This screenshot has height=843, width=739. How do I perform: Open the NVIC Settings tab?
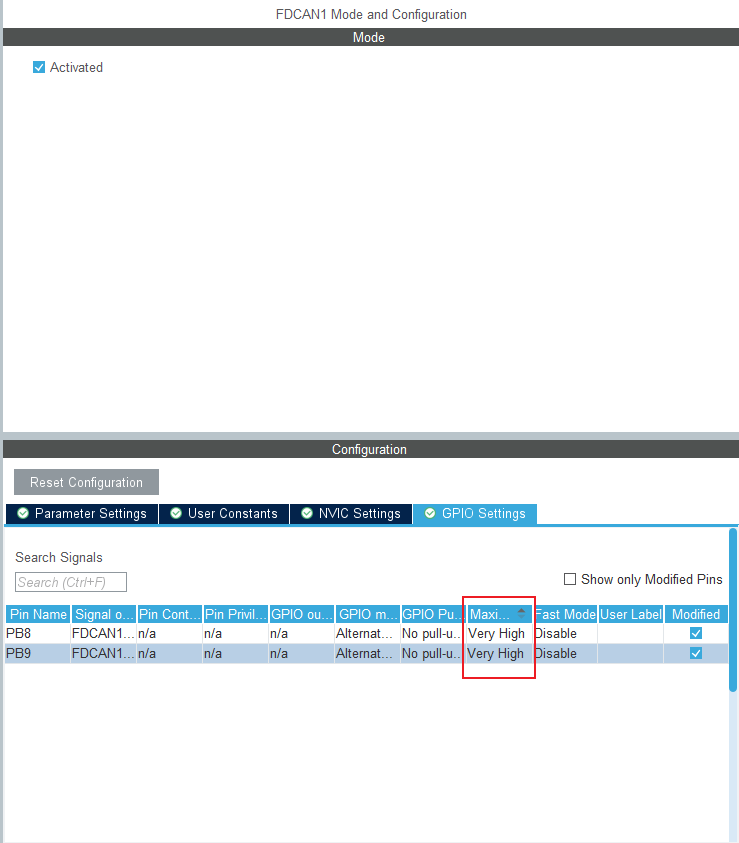tap(351, 513)
